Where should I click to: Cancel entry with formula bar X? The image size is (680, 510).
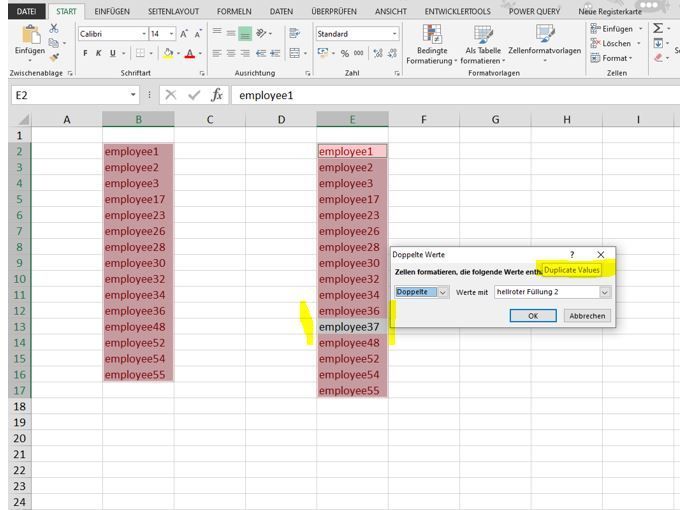[x=171, y=95]
